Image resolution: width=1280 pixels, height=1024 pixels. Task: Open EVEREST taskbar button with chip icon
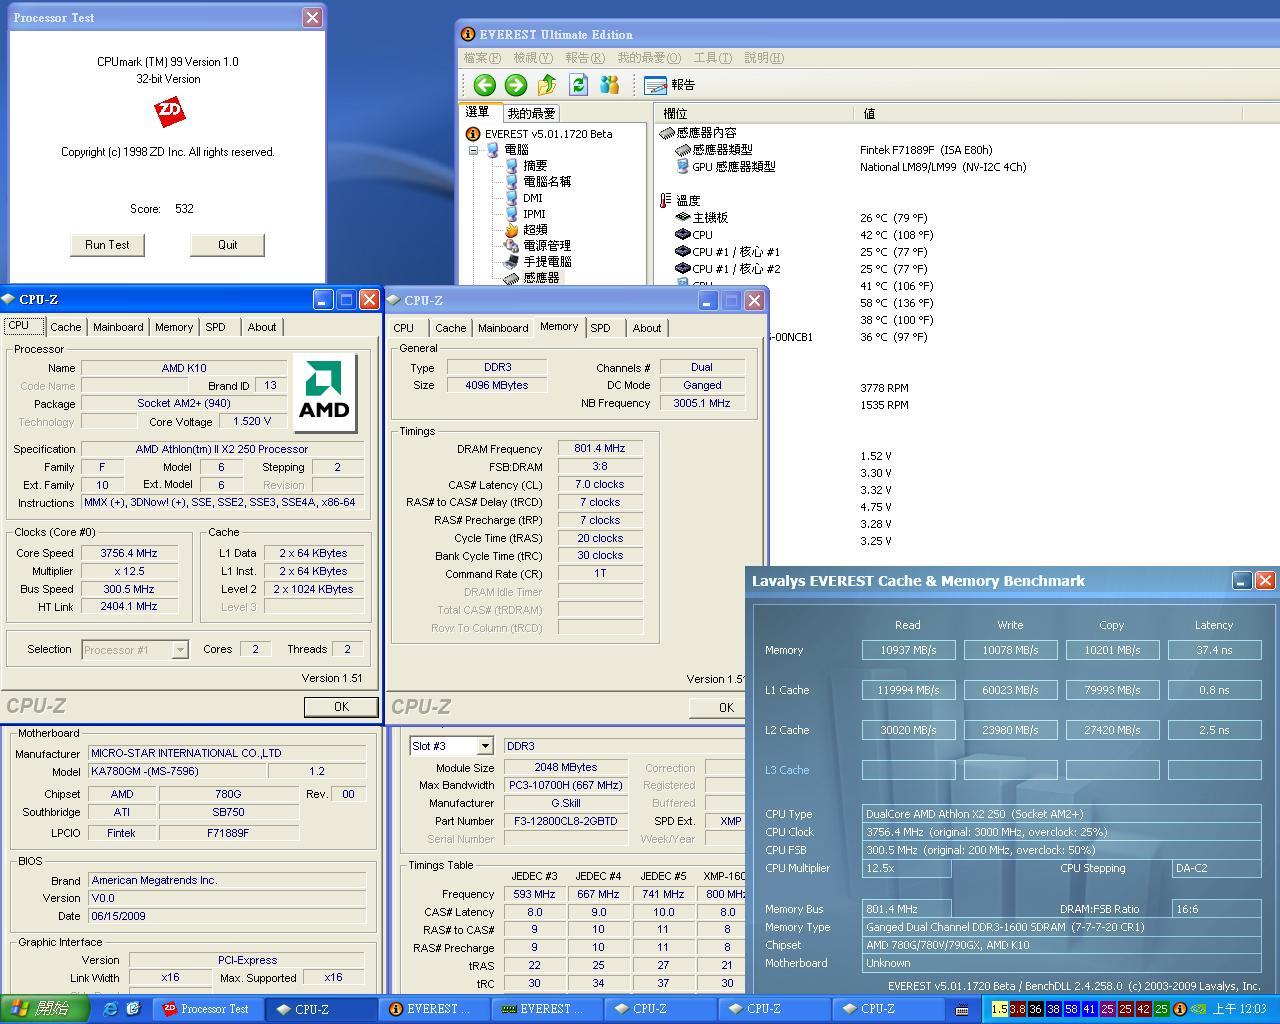point(549,1009)
